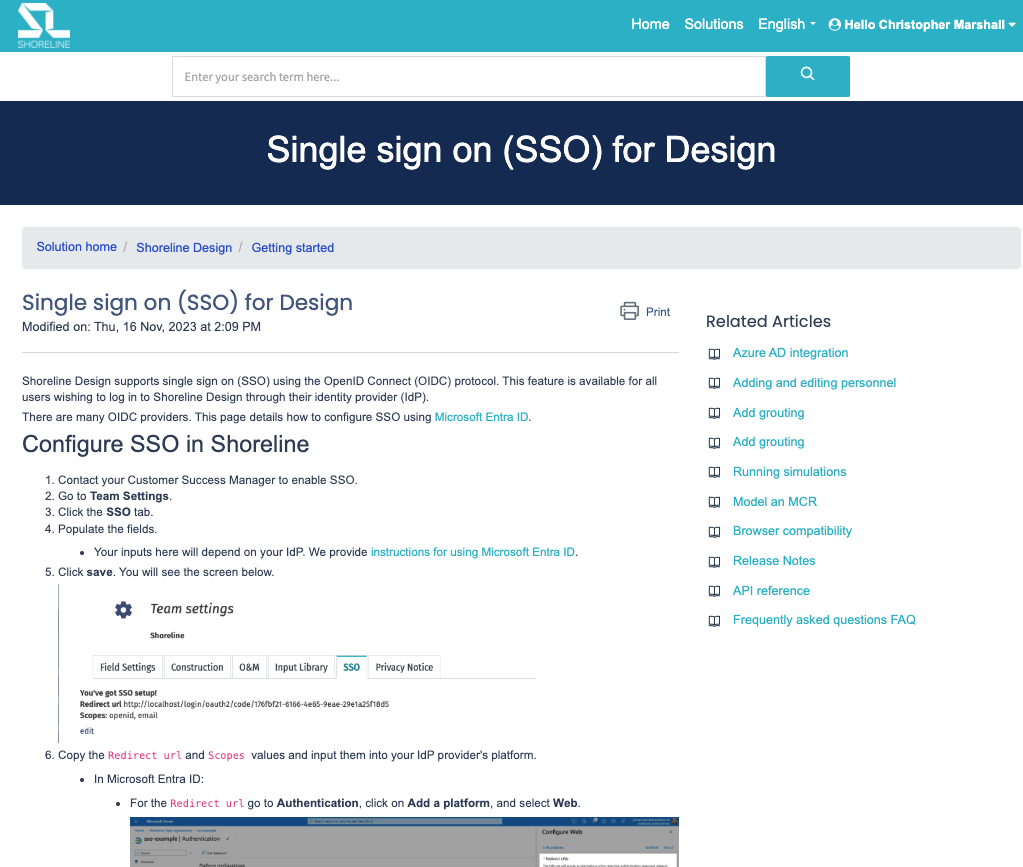Click the book icon beside Adding and editing personnel

(x=714, y=384)
